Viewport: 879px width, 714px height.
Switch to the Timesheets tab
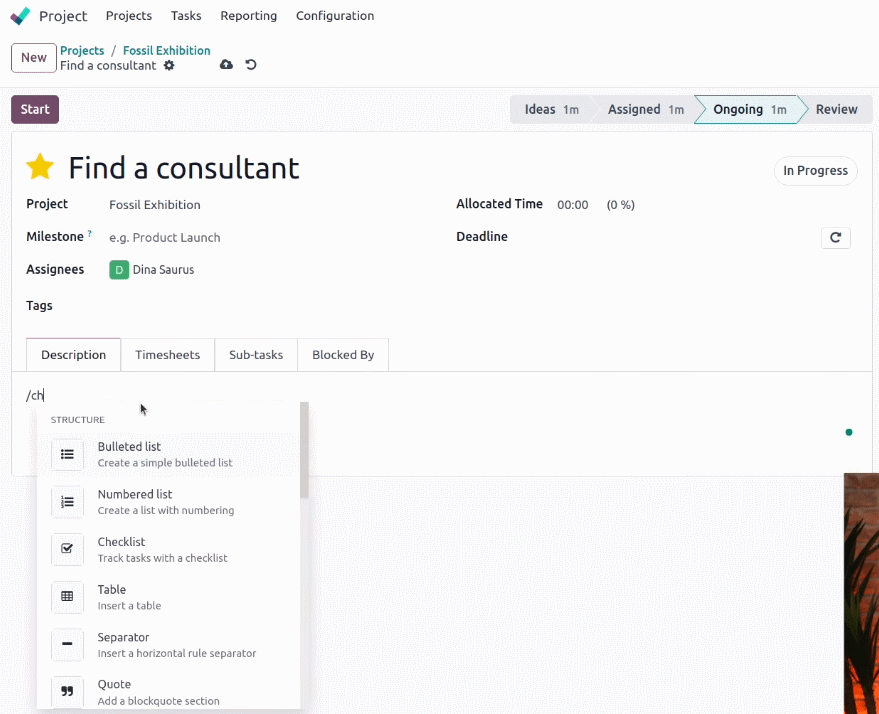pos(168,355)
